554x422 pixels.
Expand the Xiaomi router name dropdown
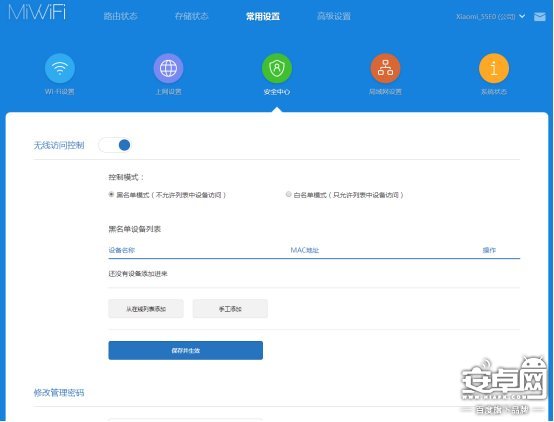[490, 16]
